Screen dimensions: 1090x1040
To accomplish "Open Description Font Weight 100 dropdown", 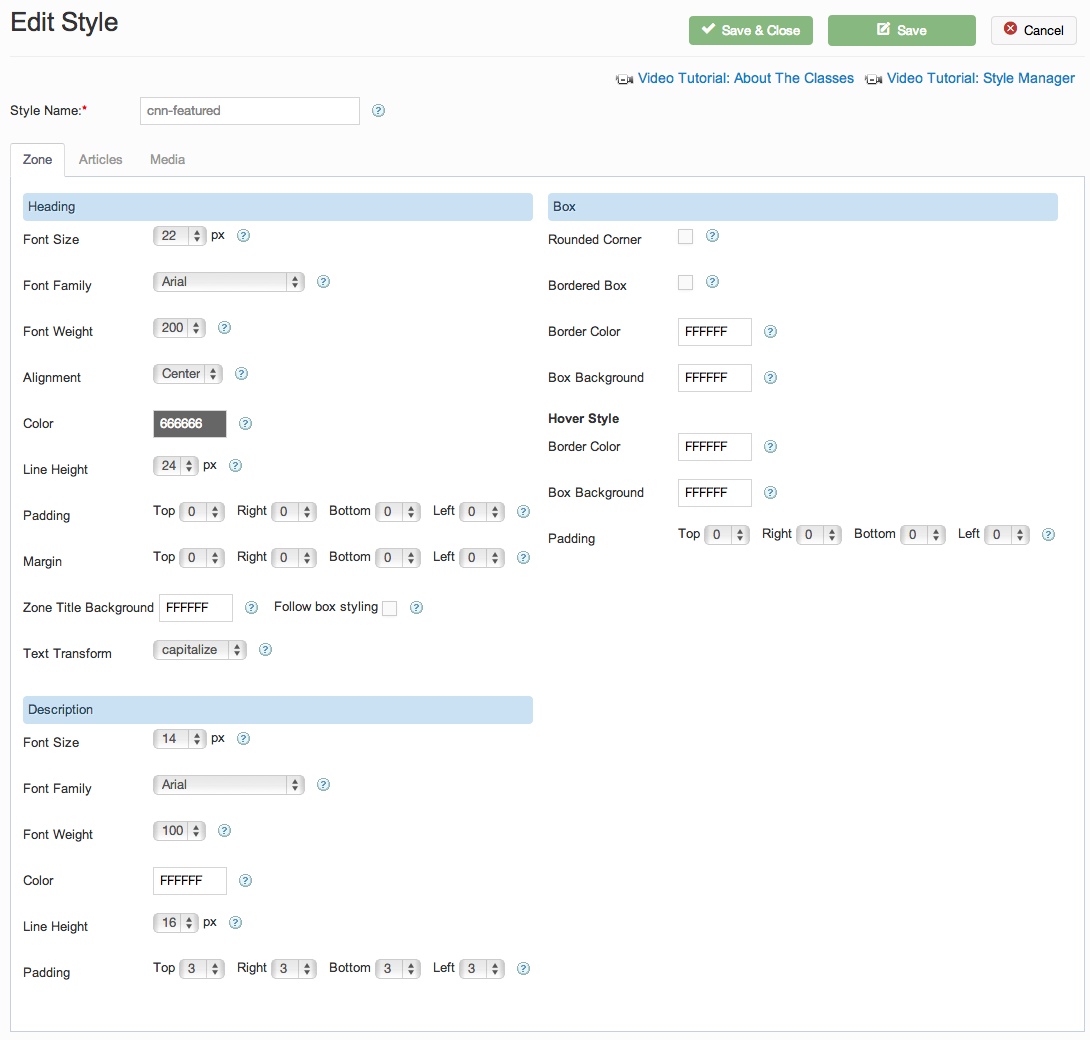I will [x=179, y=830].
